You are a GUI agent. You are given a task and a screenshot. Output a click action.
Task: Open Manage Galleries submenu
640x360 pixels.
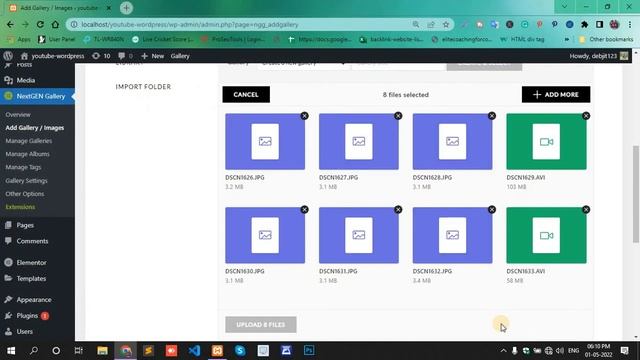coord(29,141)
